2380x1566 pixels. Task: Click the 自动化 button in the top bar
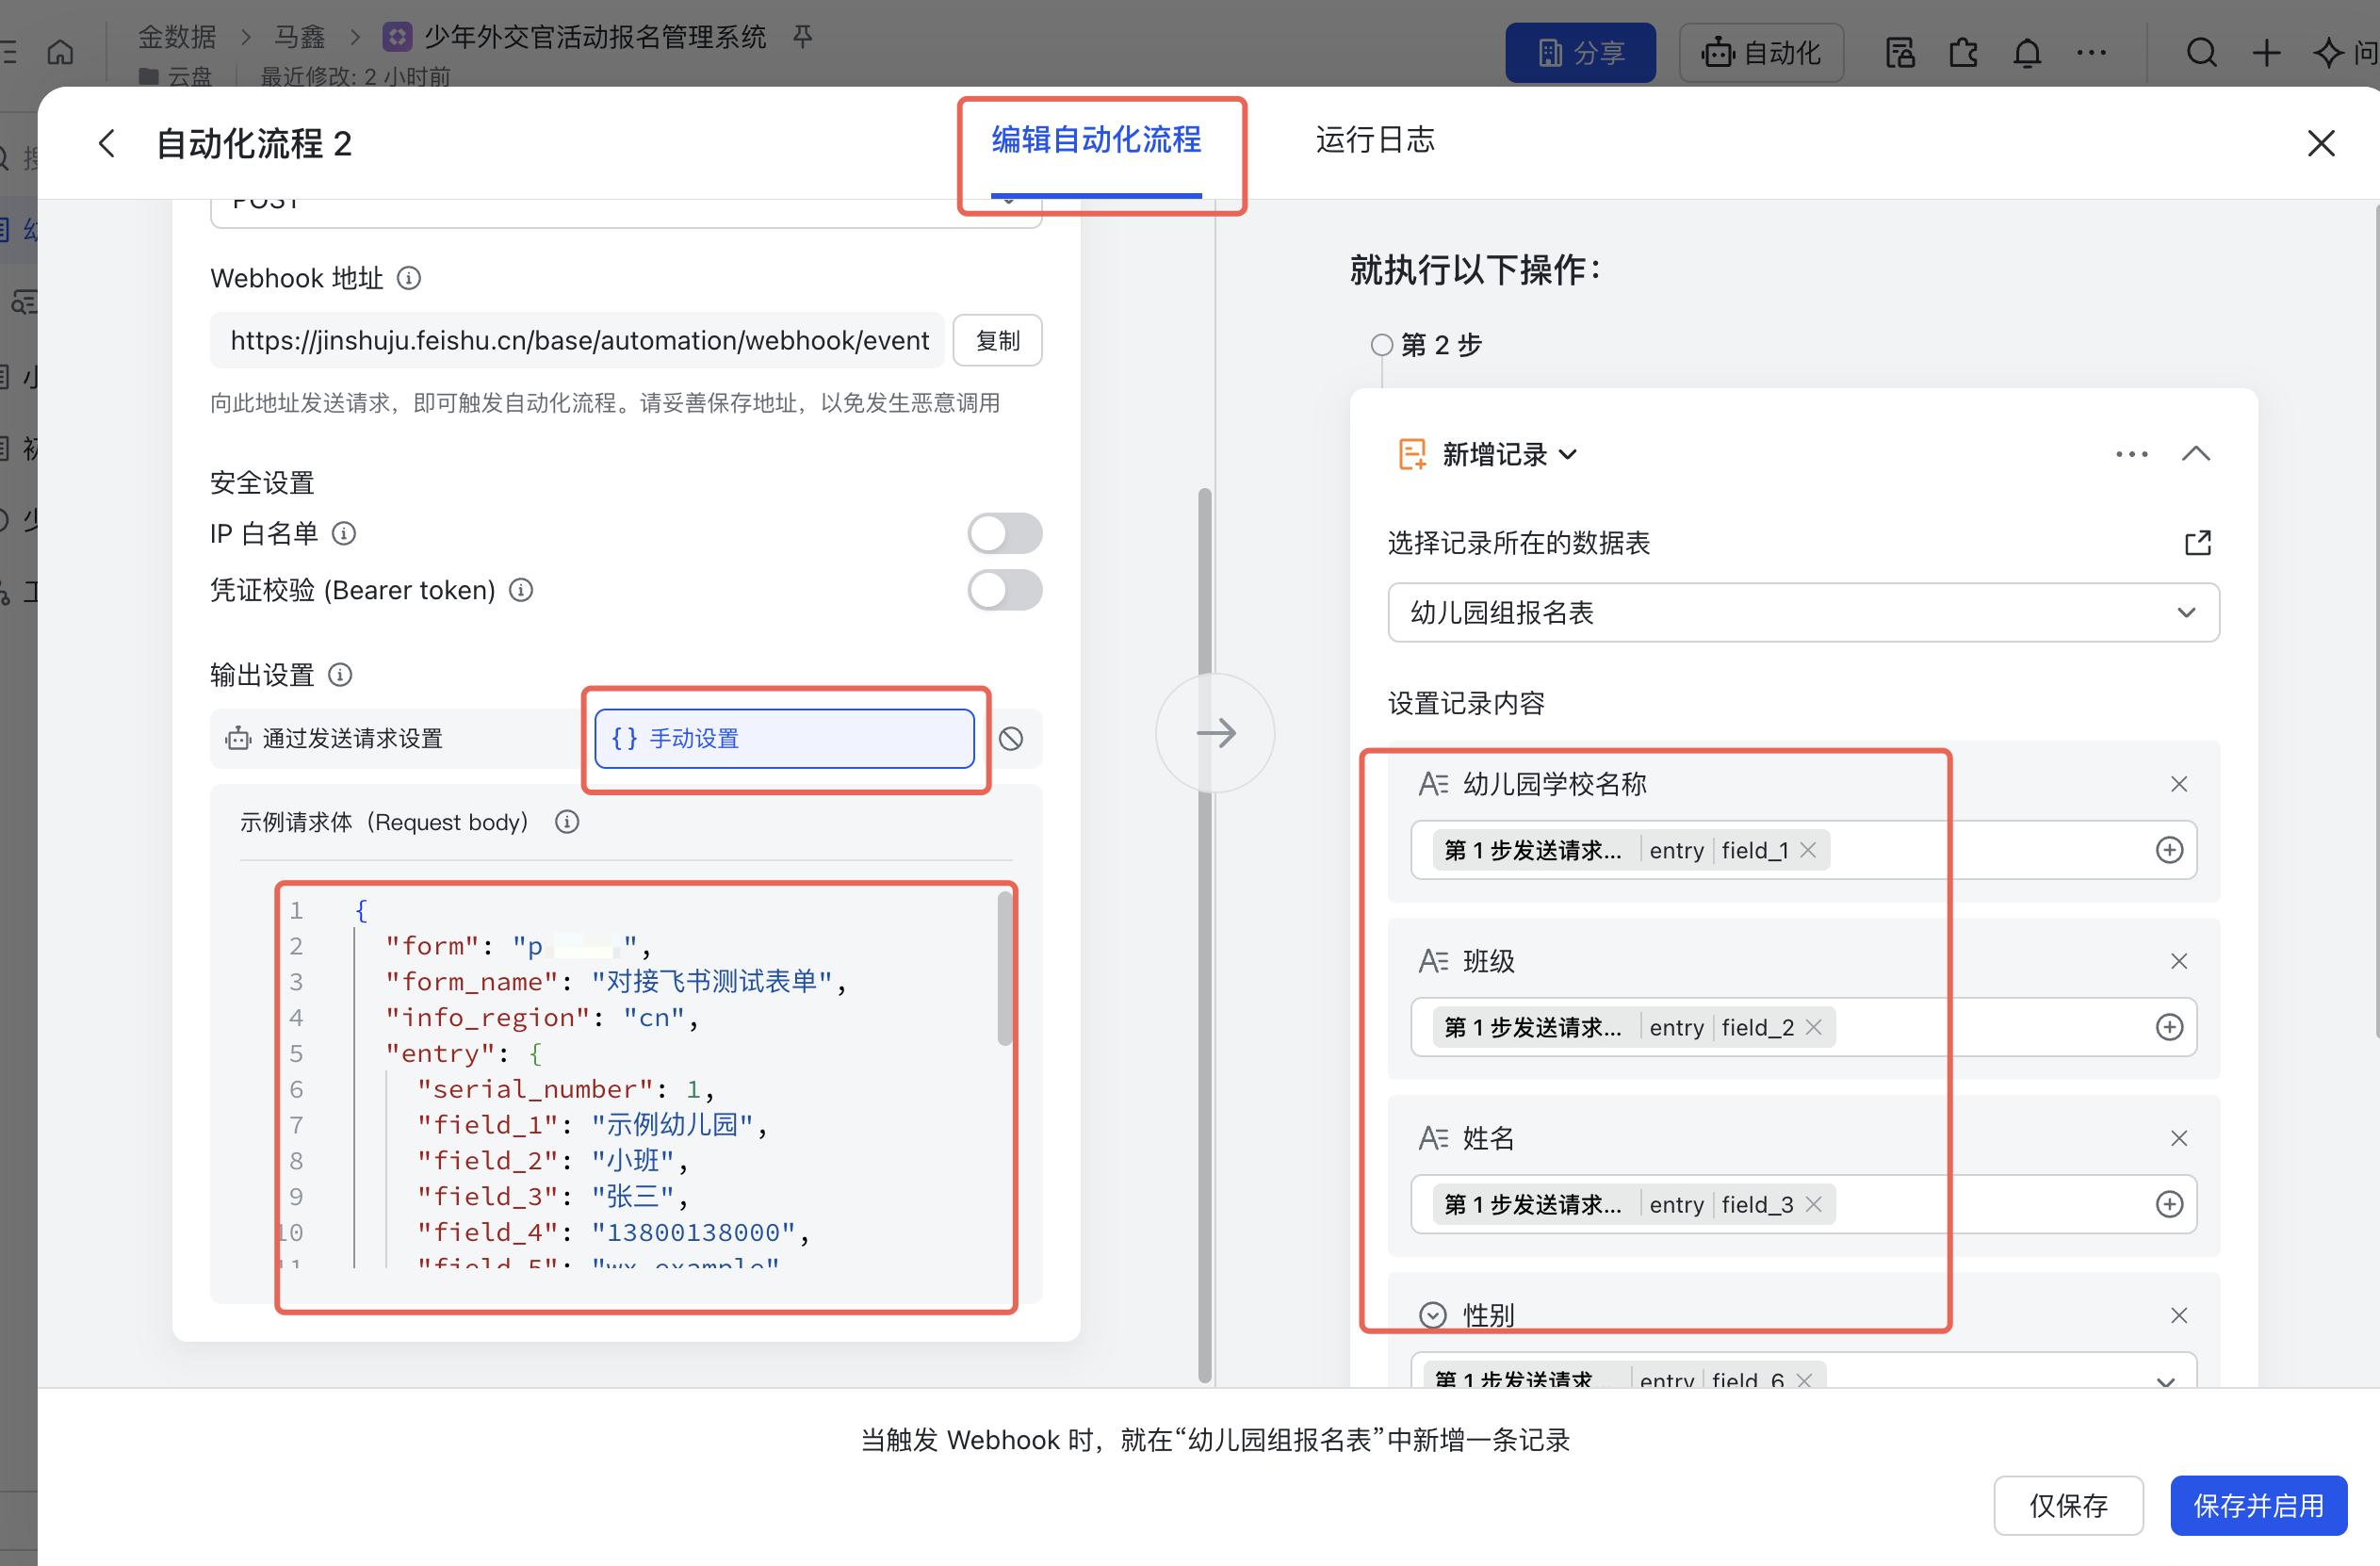tap(1761, 53)
